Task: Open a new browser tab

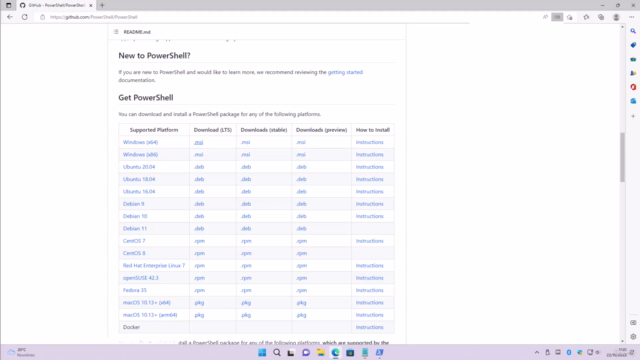Action: tap(102, 5)
